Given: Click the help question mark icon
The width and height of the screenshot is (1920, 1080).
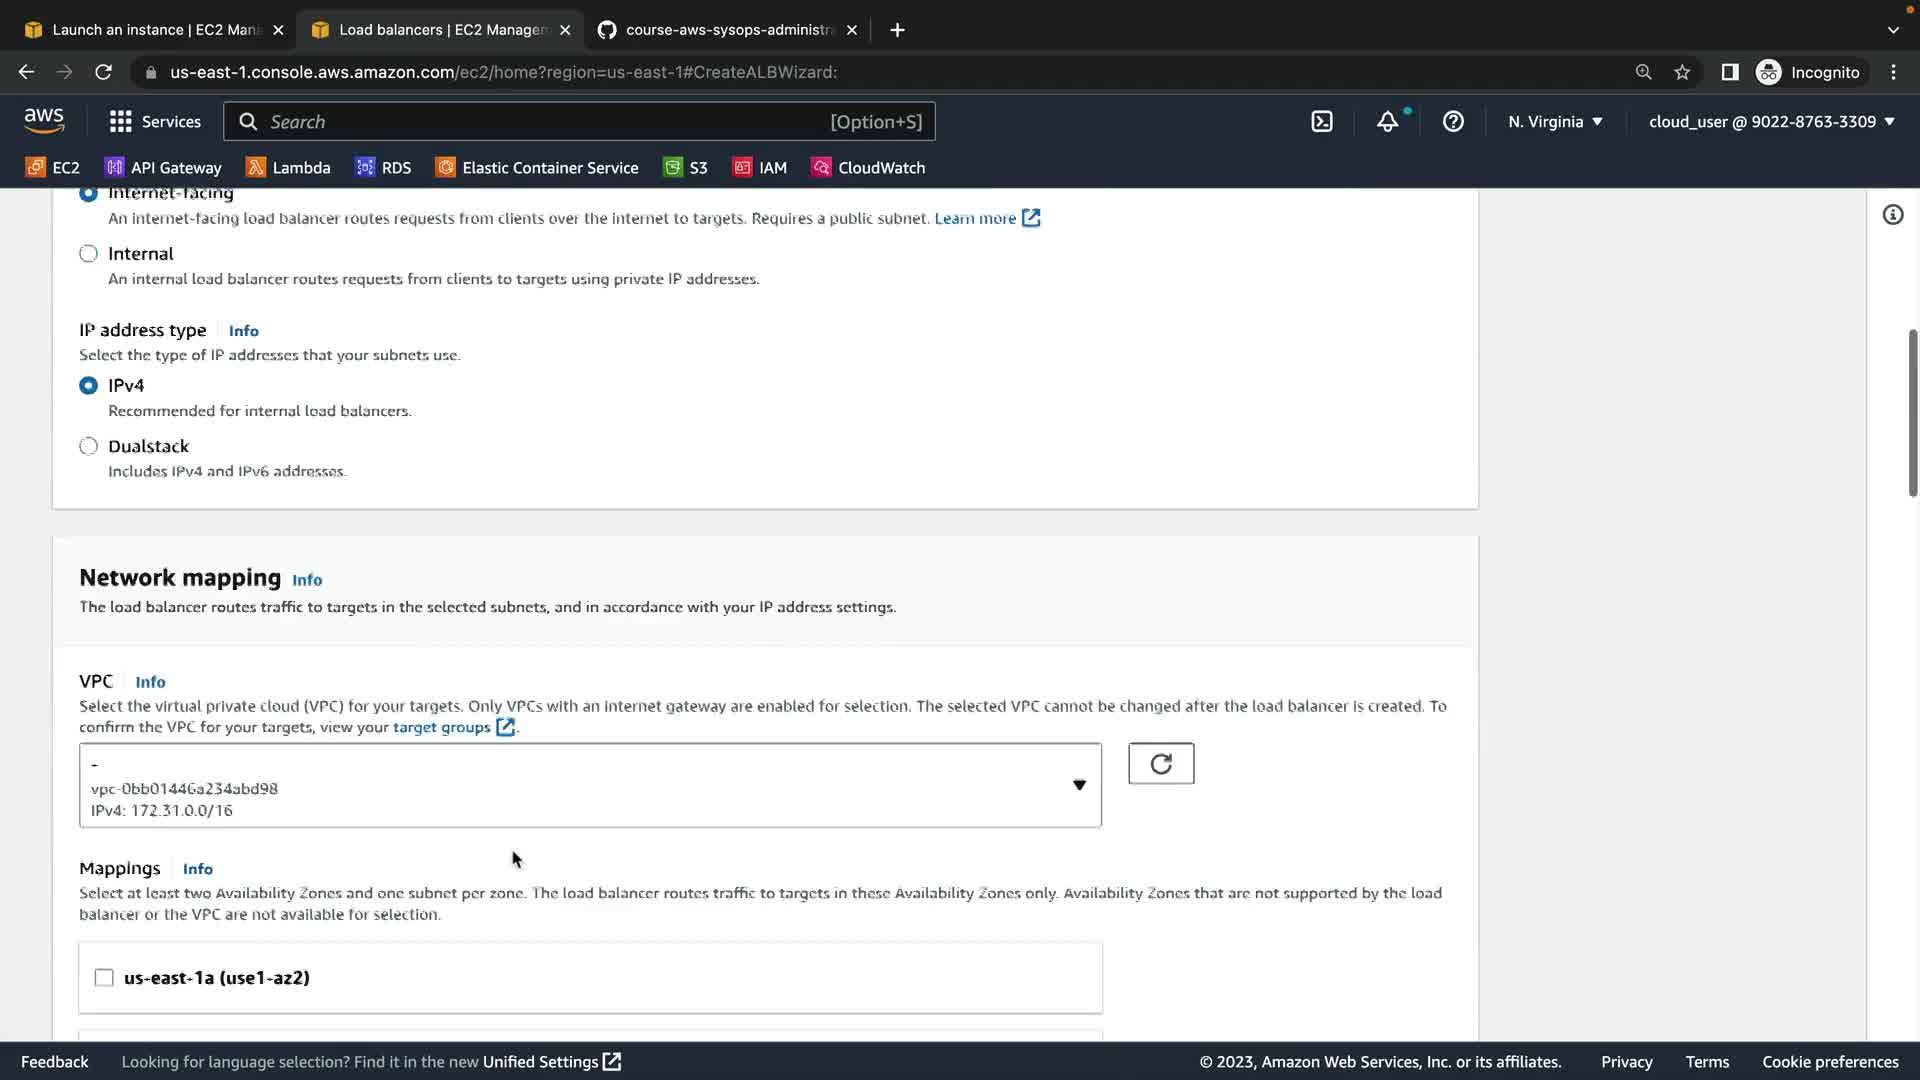Looking at the screenshot, I should point(1453,122).
